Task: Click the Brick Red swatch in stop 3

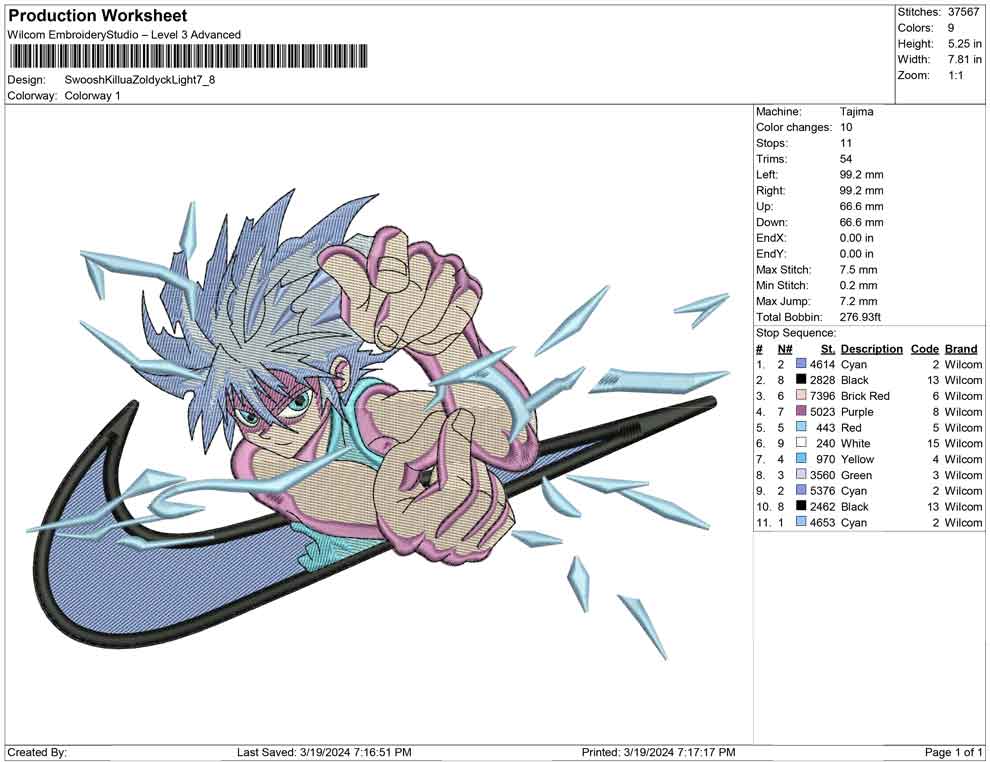Action: pos(801,396)
